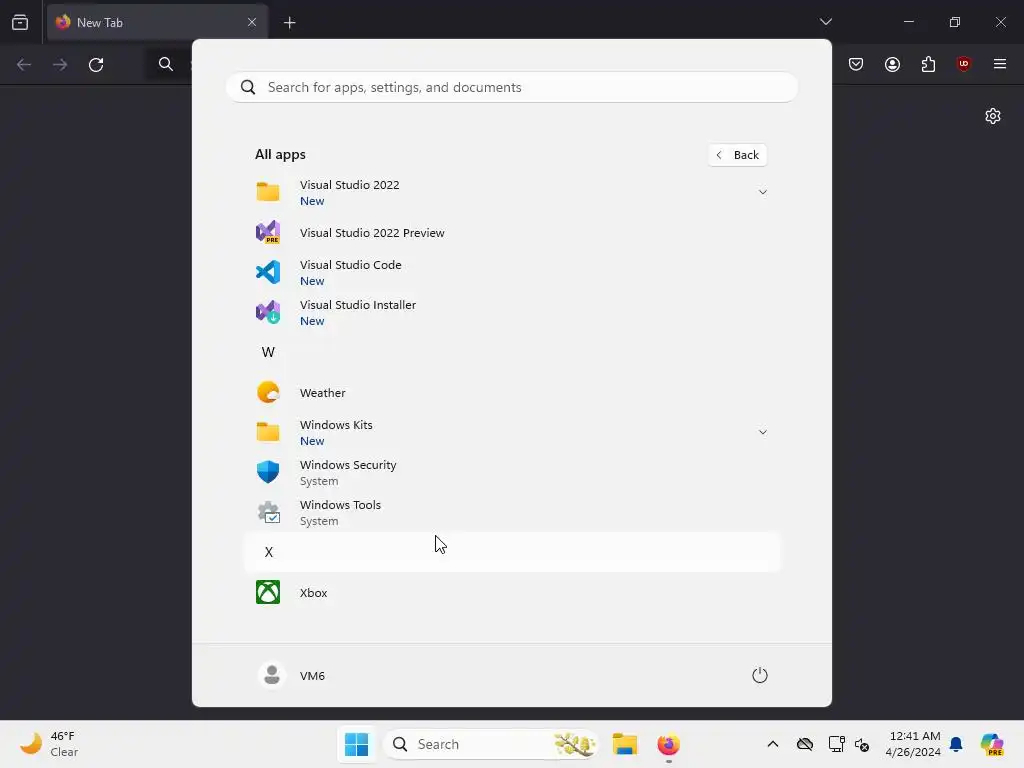The image size is (1024, 768).
Task: Save to Pocket button
Action: coord(856,64)
